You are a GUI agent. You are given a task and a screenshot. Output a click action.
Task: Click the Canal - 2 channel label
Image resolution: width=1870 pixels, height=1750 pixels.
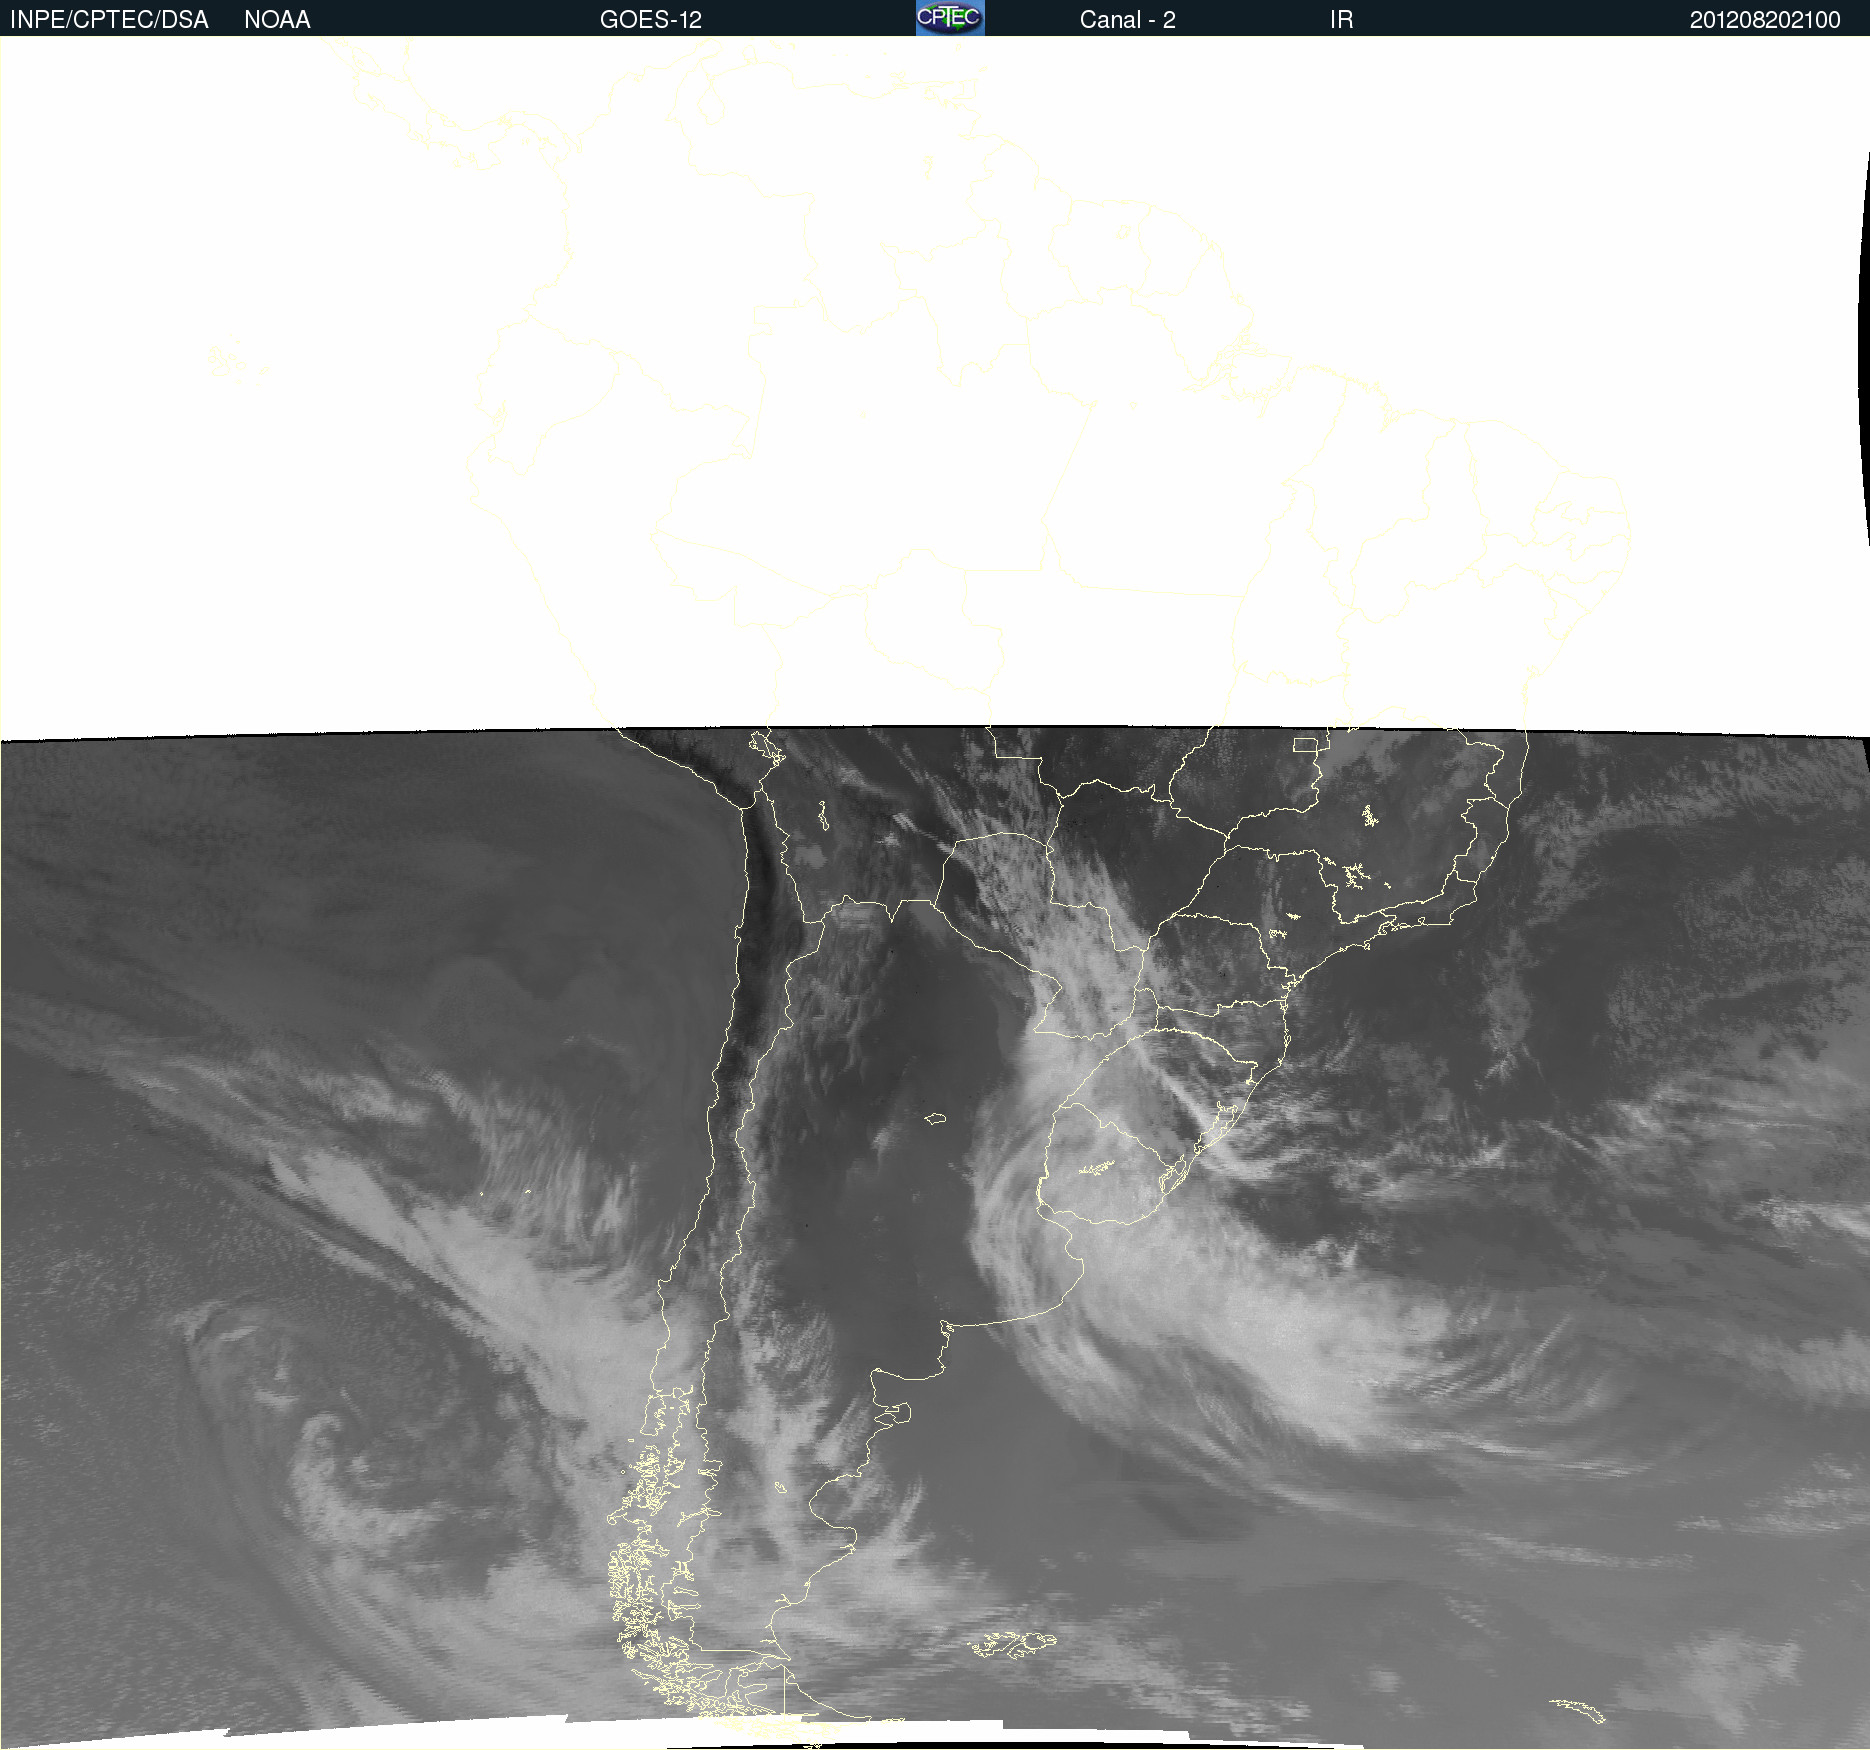click(x=1127, y=20)
